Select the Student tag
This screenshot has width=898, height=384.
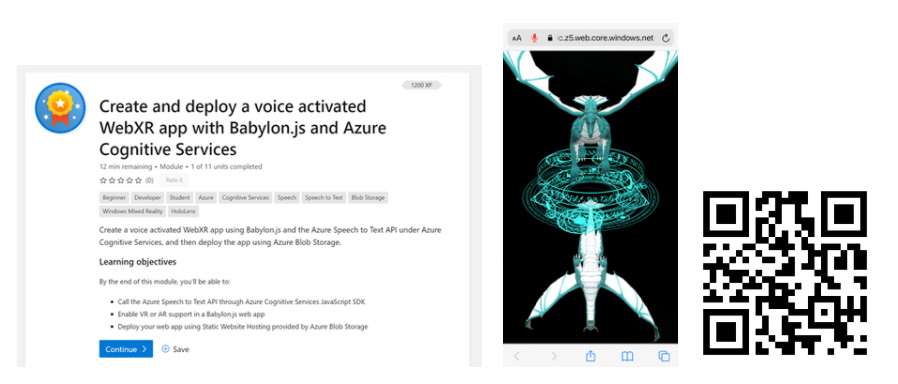[180, 197]
